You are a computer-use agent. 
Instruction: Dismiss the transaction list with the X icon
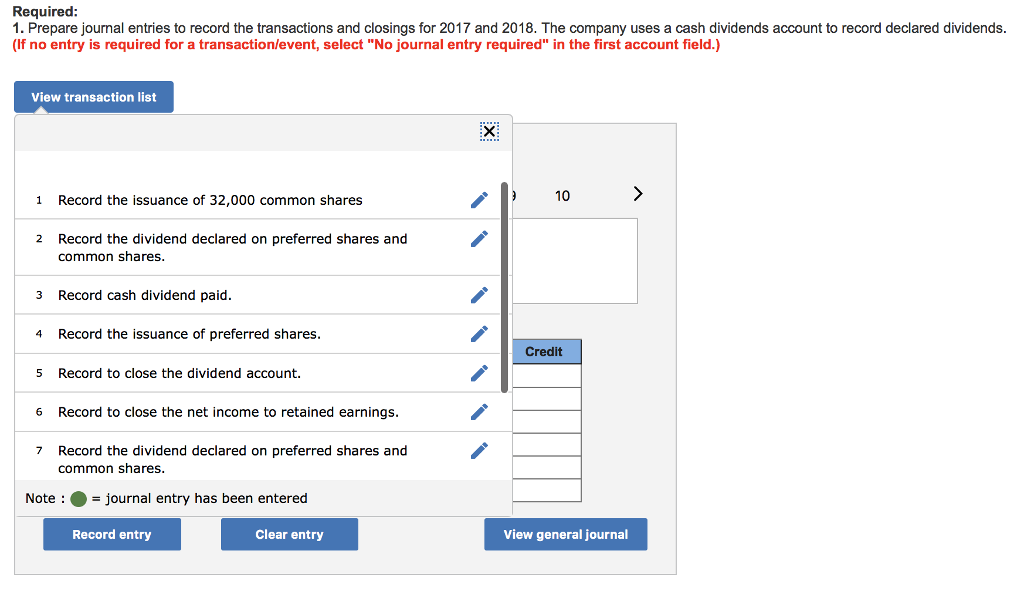click(x=488, y=131)
